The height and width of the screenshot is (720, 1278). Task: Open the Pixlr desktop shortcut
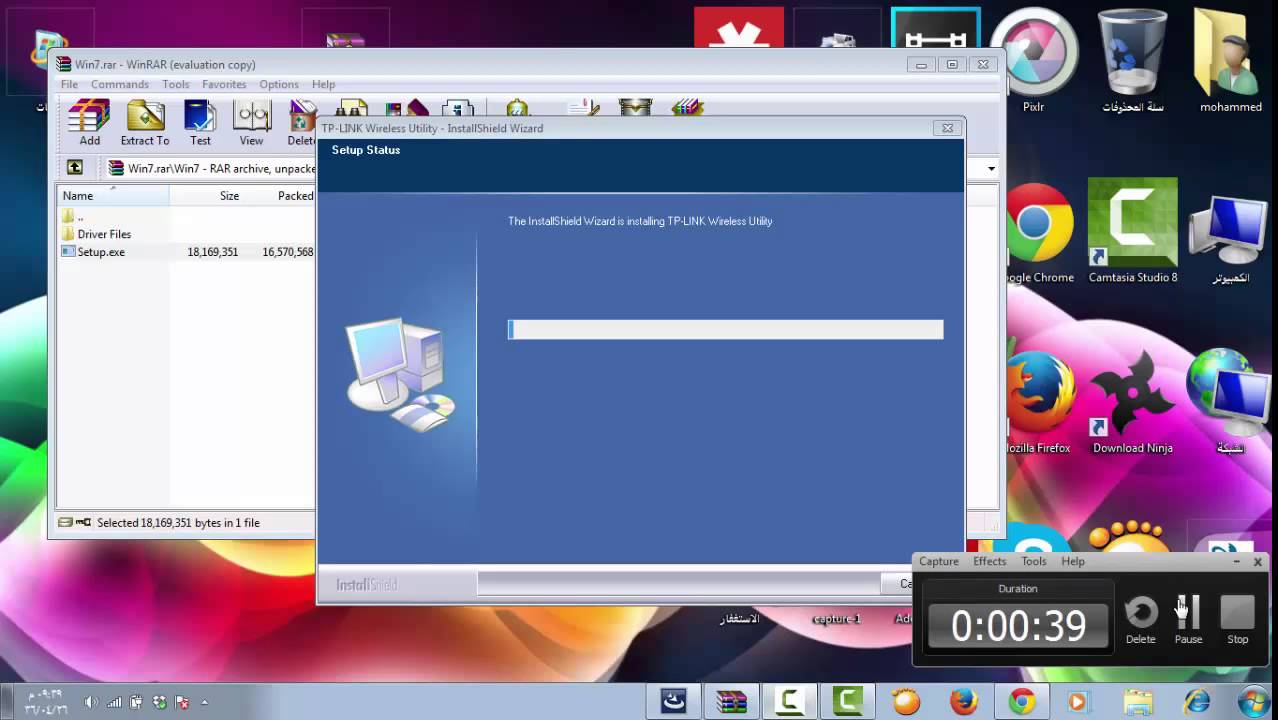tap(1033, 60)
